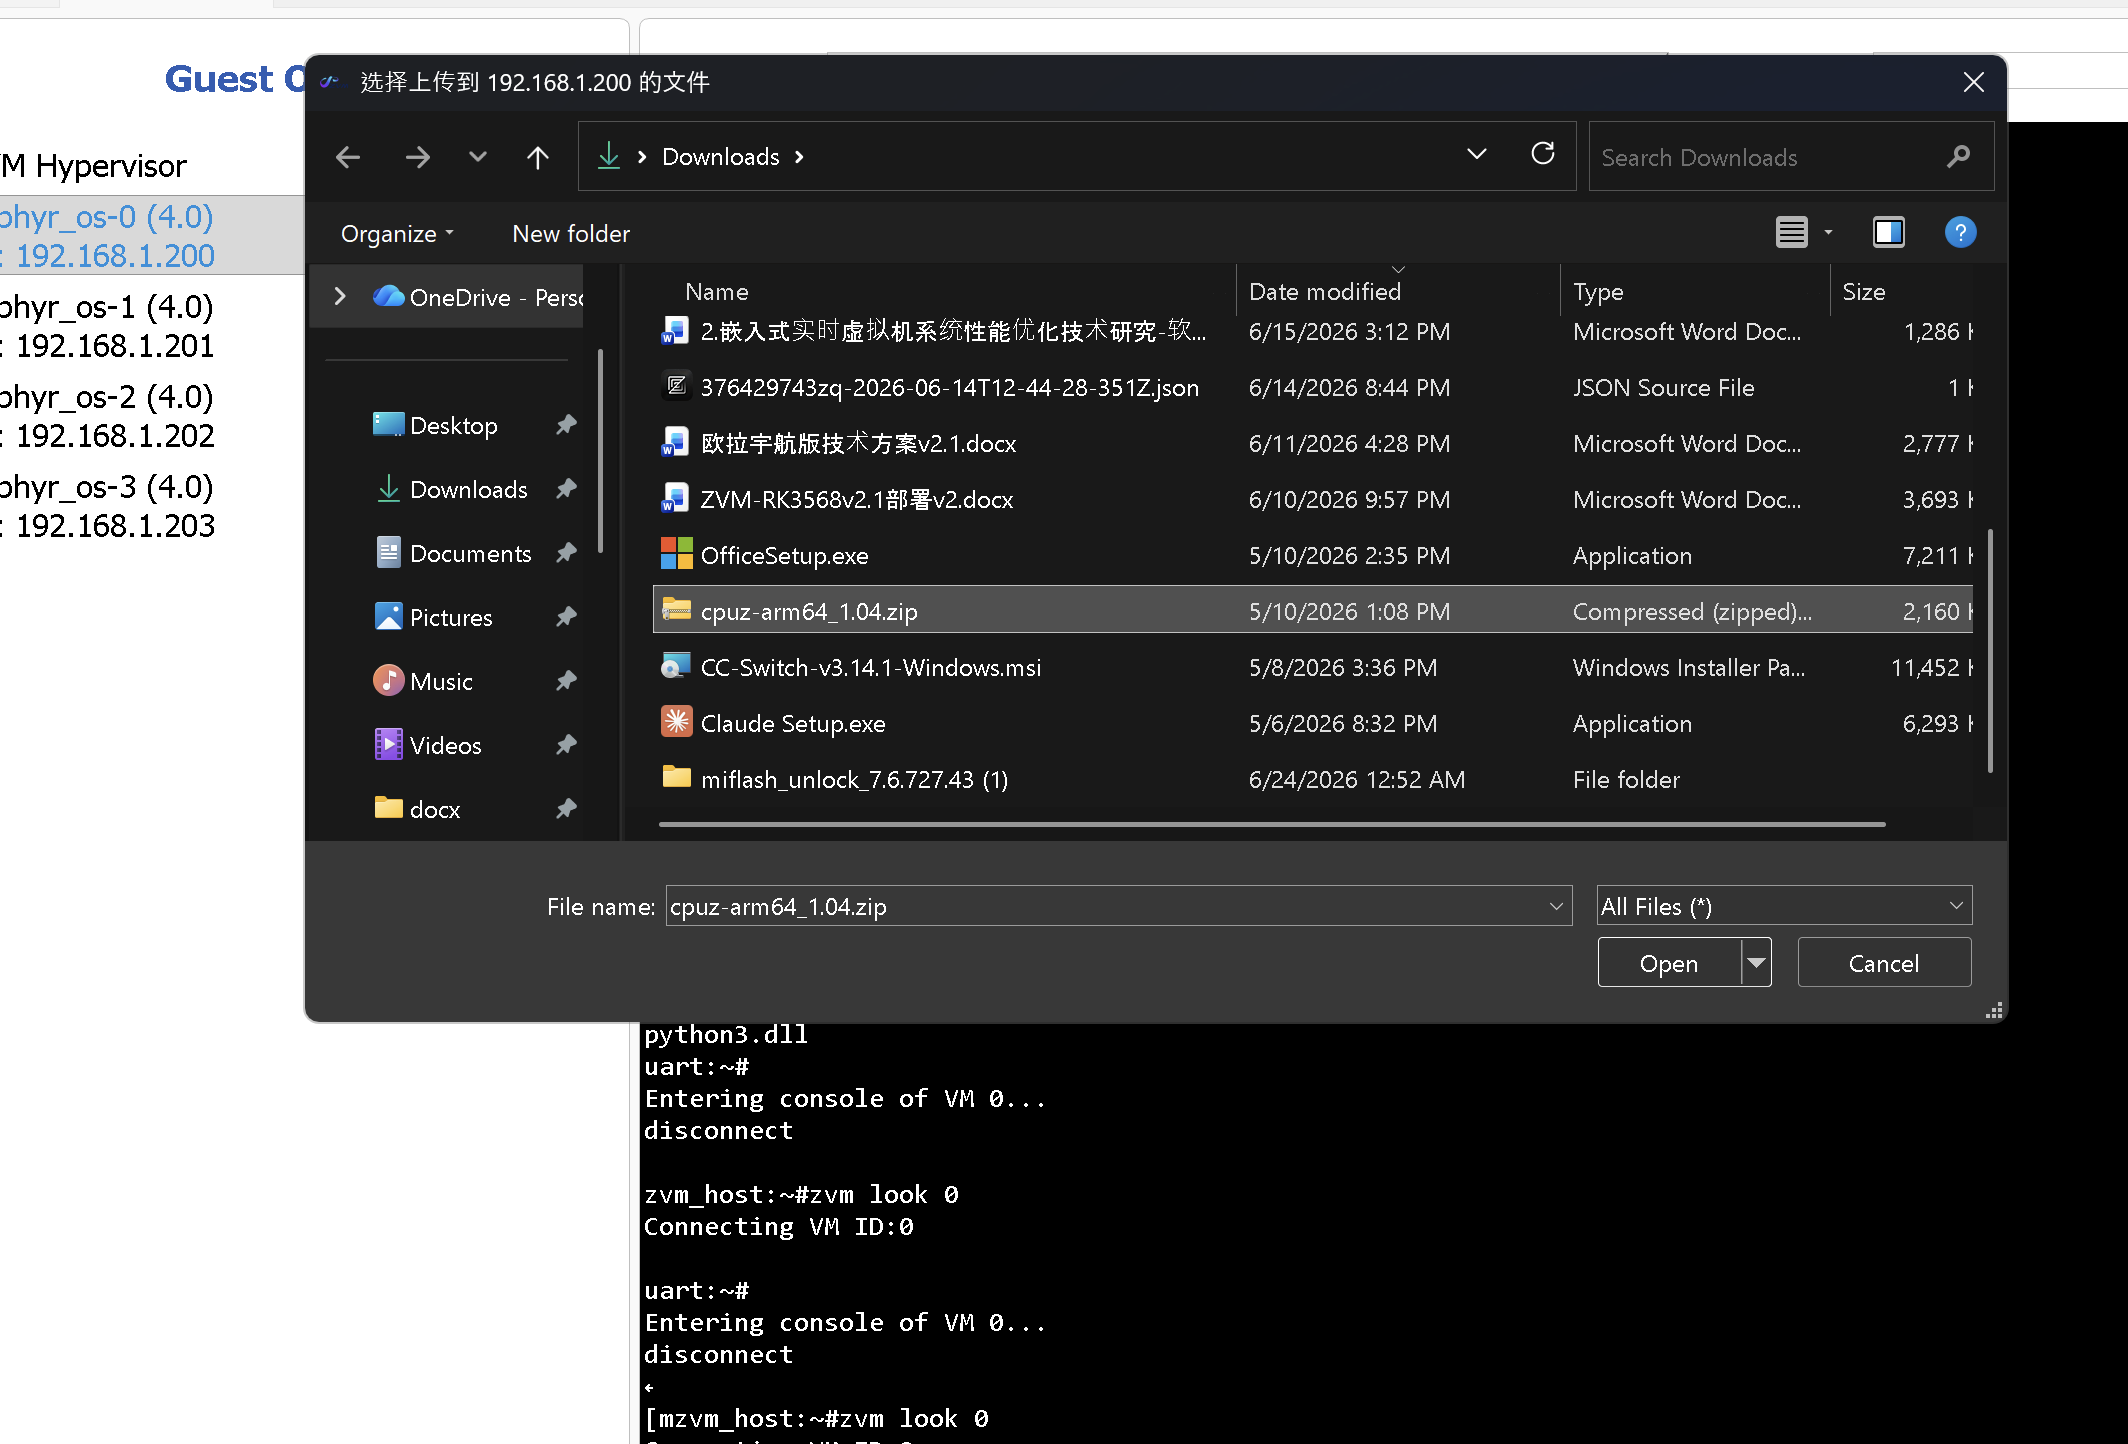
Task: Open the Organize menu
Action: point(397,234)
